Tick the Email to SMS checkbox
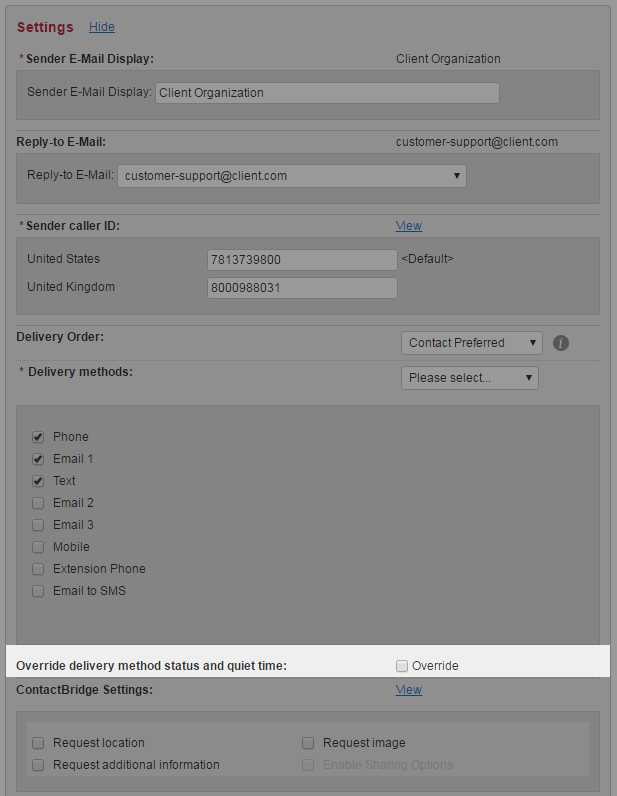 [38, 591]
